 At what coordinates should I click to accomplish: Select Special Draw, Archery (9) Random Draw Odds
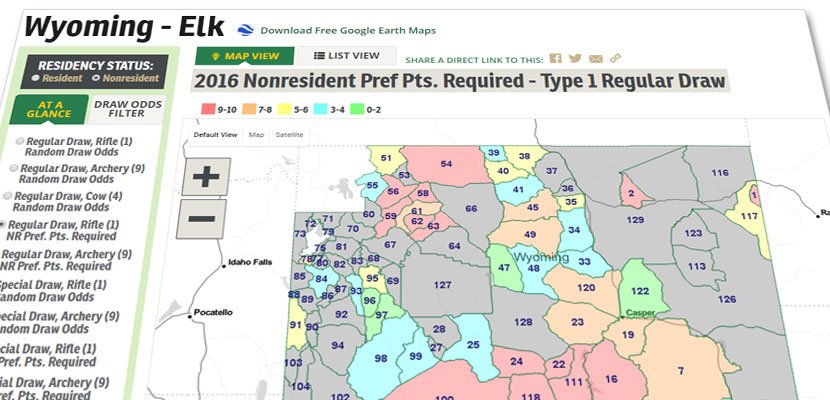point(59,322)
